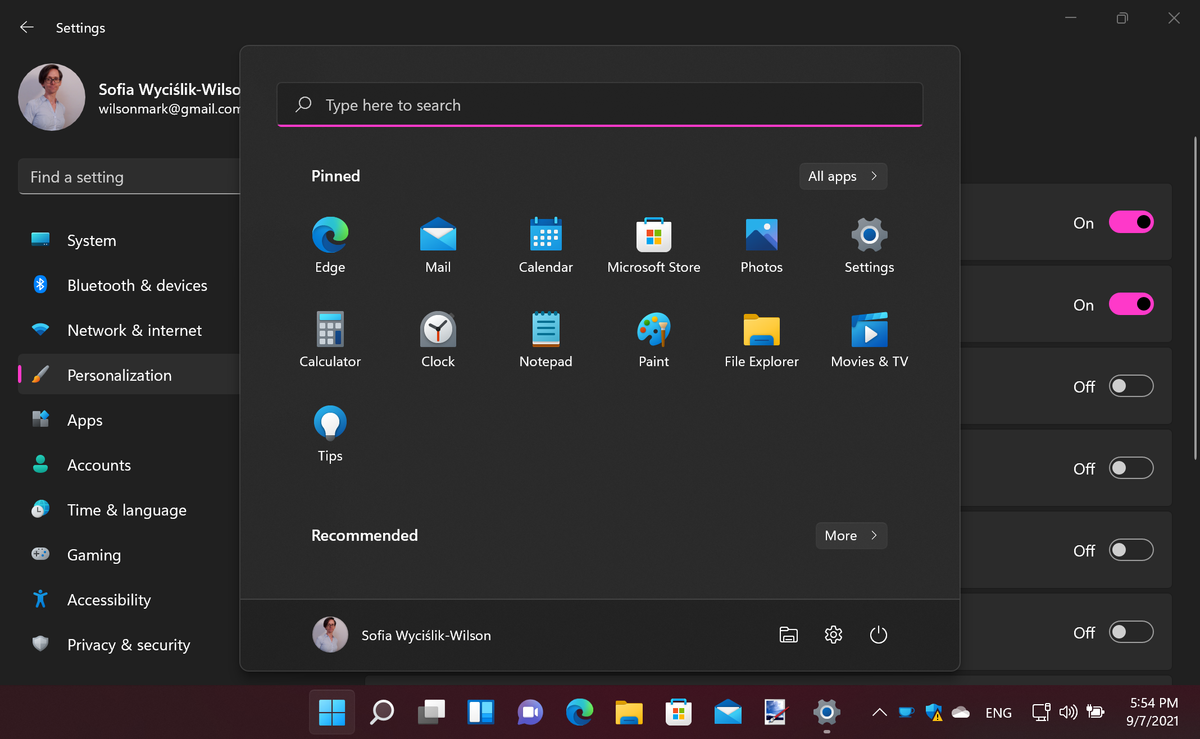This screenshot has height=739, width=1200.
Task: Open Microsoft Edge from the pinned apps
Action: click(330, 240)
